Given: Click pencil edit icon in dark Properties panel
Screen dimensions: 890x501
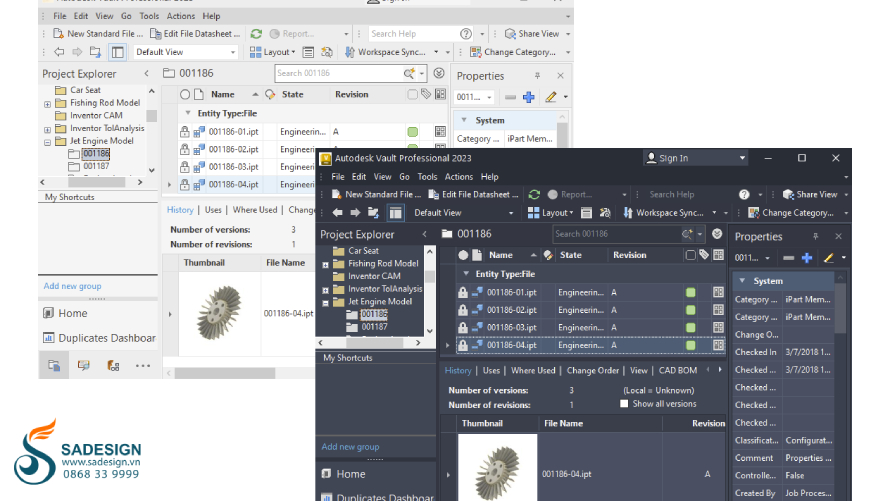Looking at the screenshot, I should pyautogui.click(x=829, y=258).
